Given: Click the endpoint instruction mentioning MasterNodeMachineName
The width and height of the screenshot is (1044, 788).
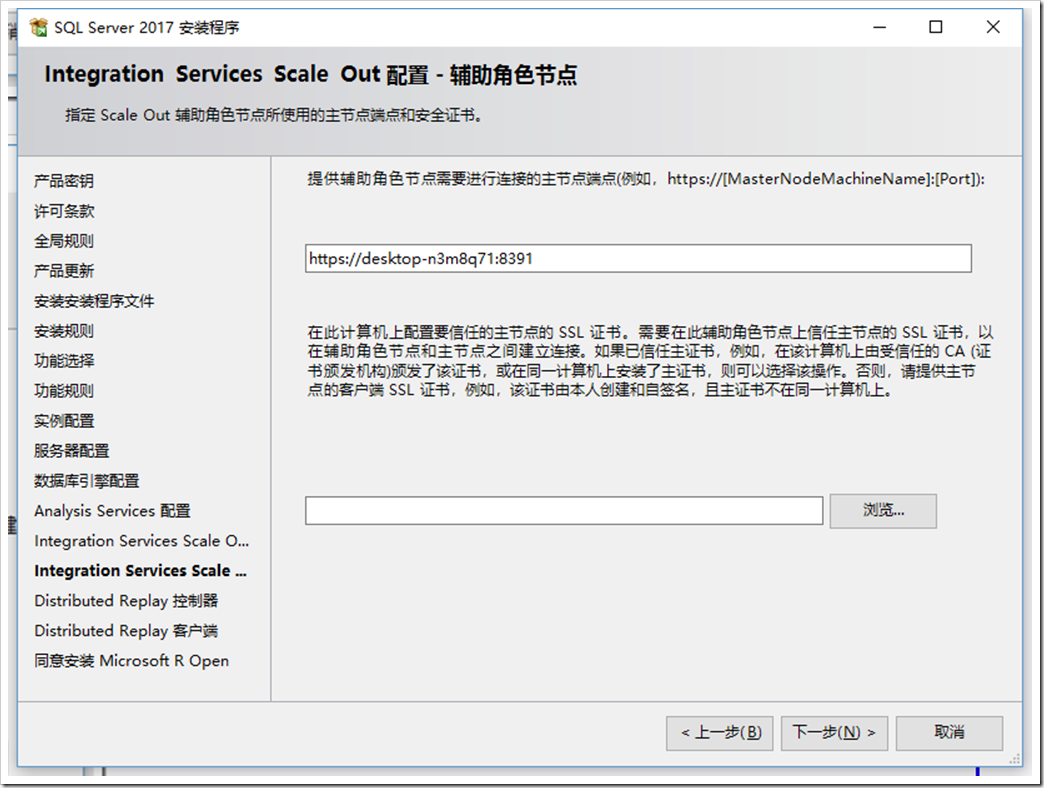Looking at the screenshot, I should tap(646, 179).
